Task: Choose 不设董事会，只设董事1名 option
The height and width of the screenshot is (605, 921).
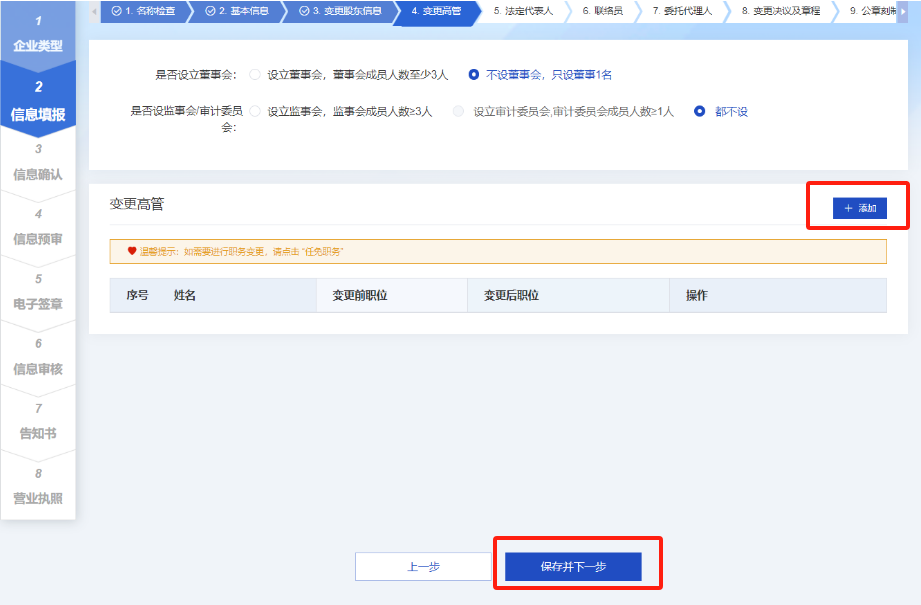Action: click(x=474, y=75)
